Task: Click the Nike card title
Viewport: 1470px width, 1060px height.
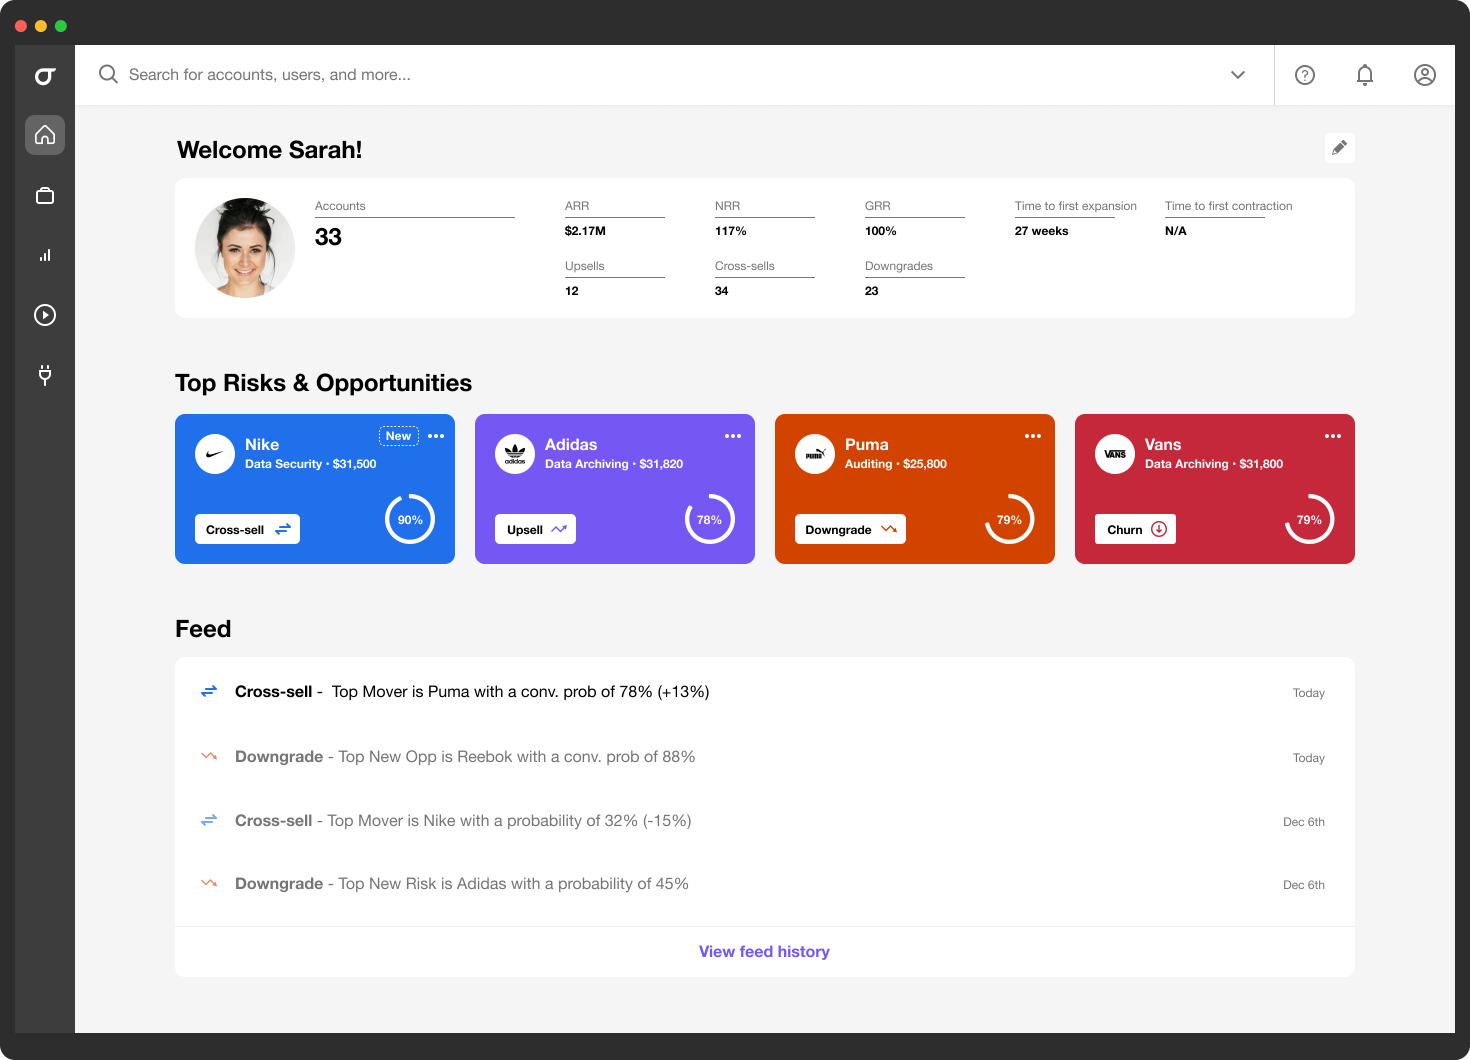Action: point(262,445)
